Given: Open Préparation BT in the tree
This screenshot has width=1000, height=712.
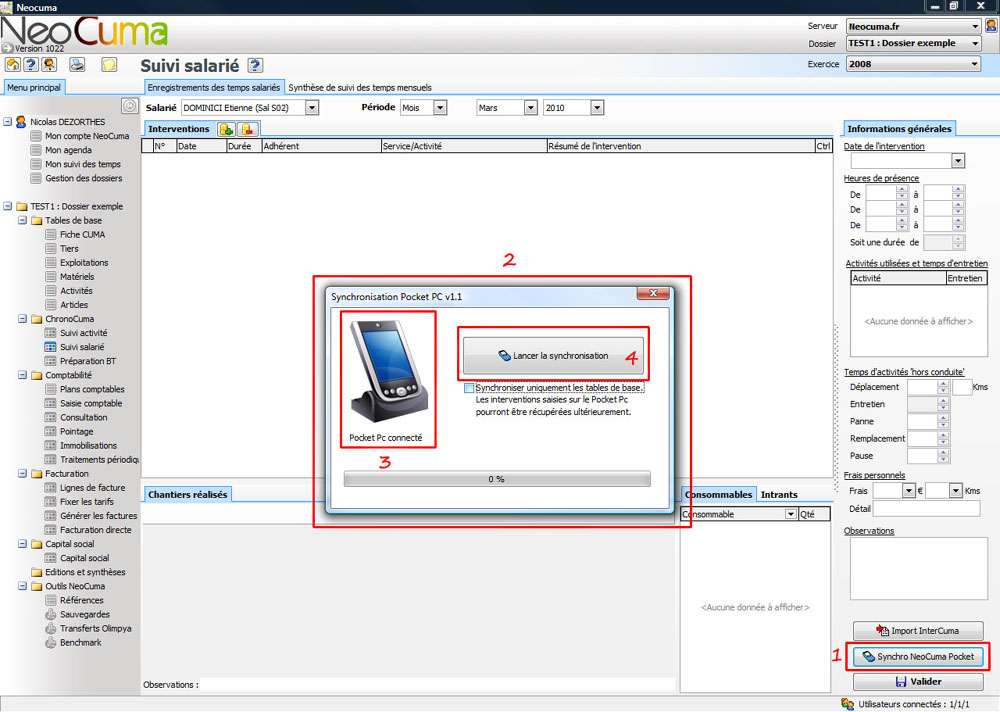Looking at the screenshot, I should pyautogui.click(x=88, y=361).
